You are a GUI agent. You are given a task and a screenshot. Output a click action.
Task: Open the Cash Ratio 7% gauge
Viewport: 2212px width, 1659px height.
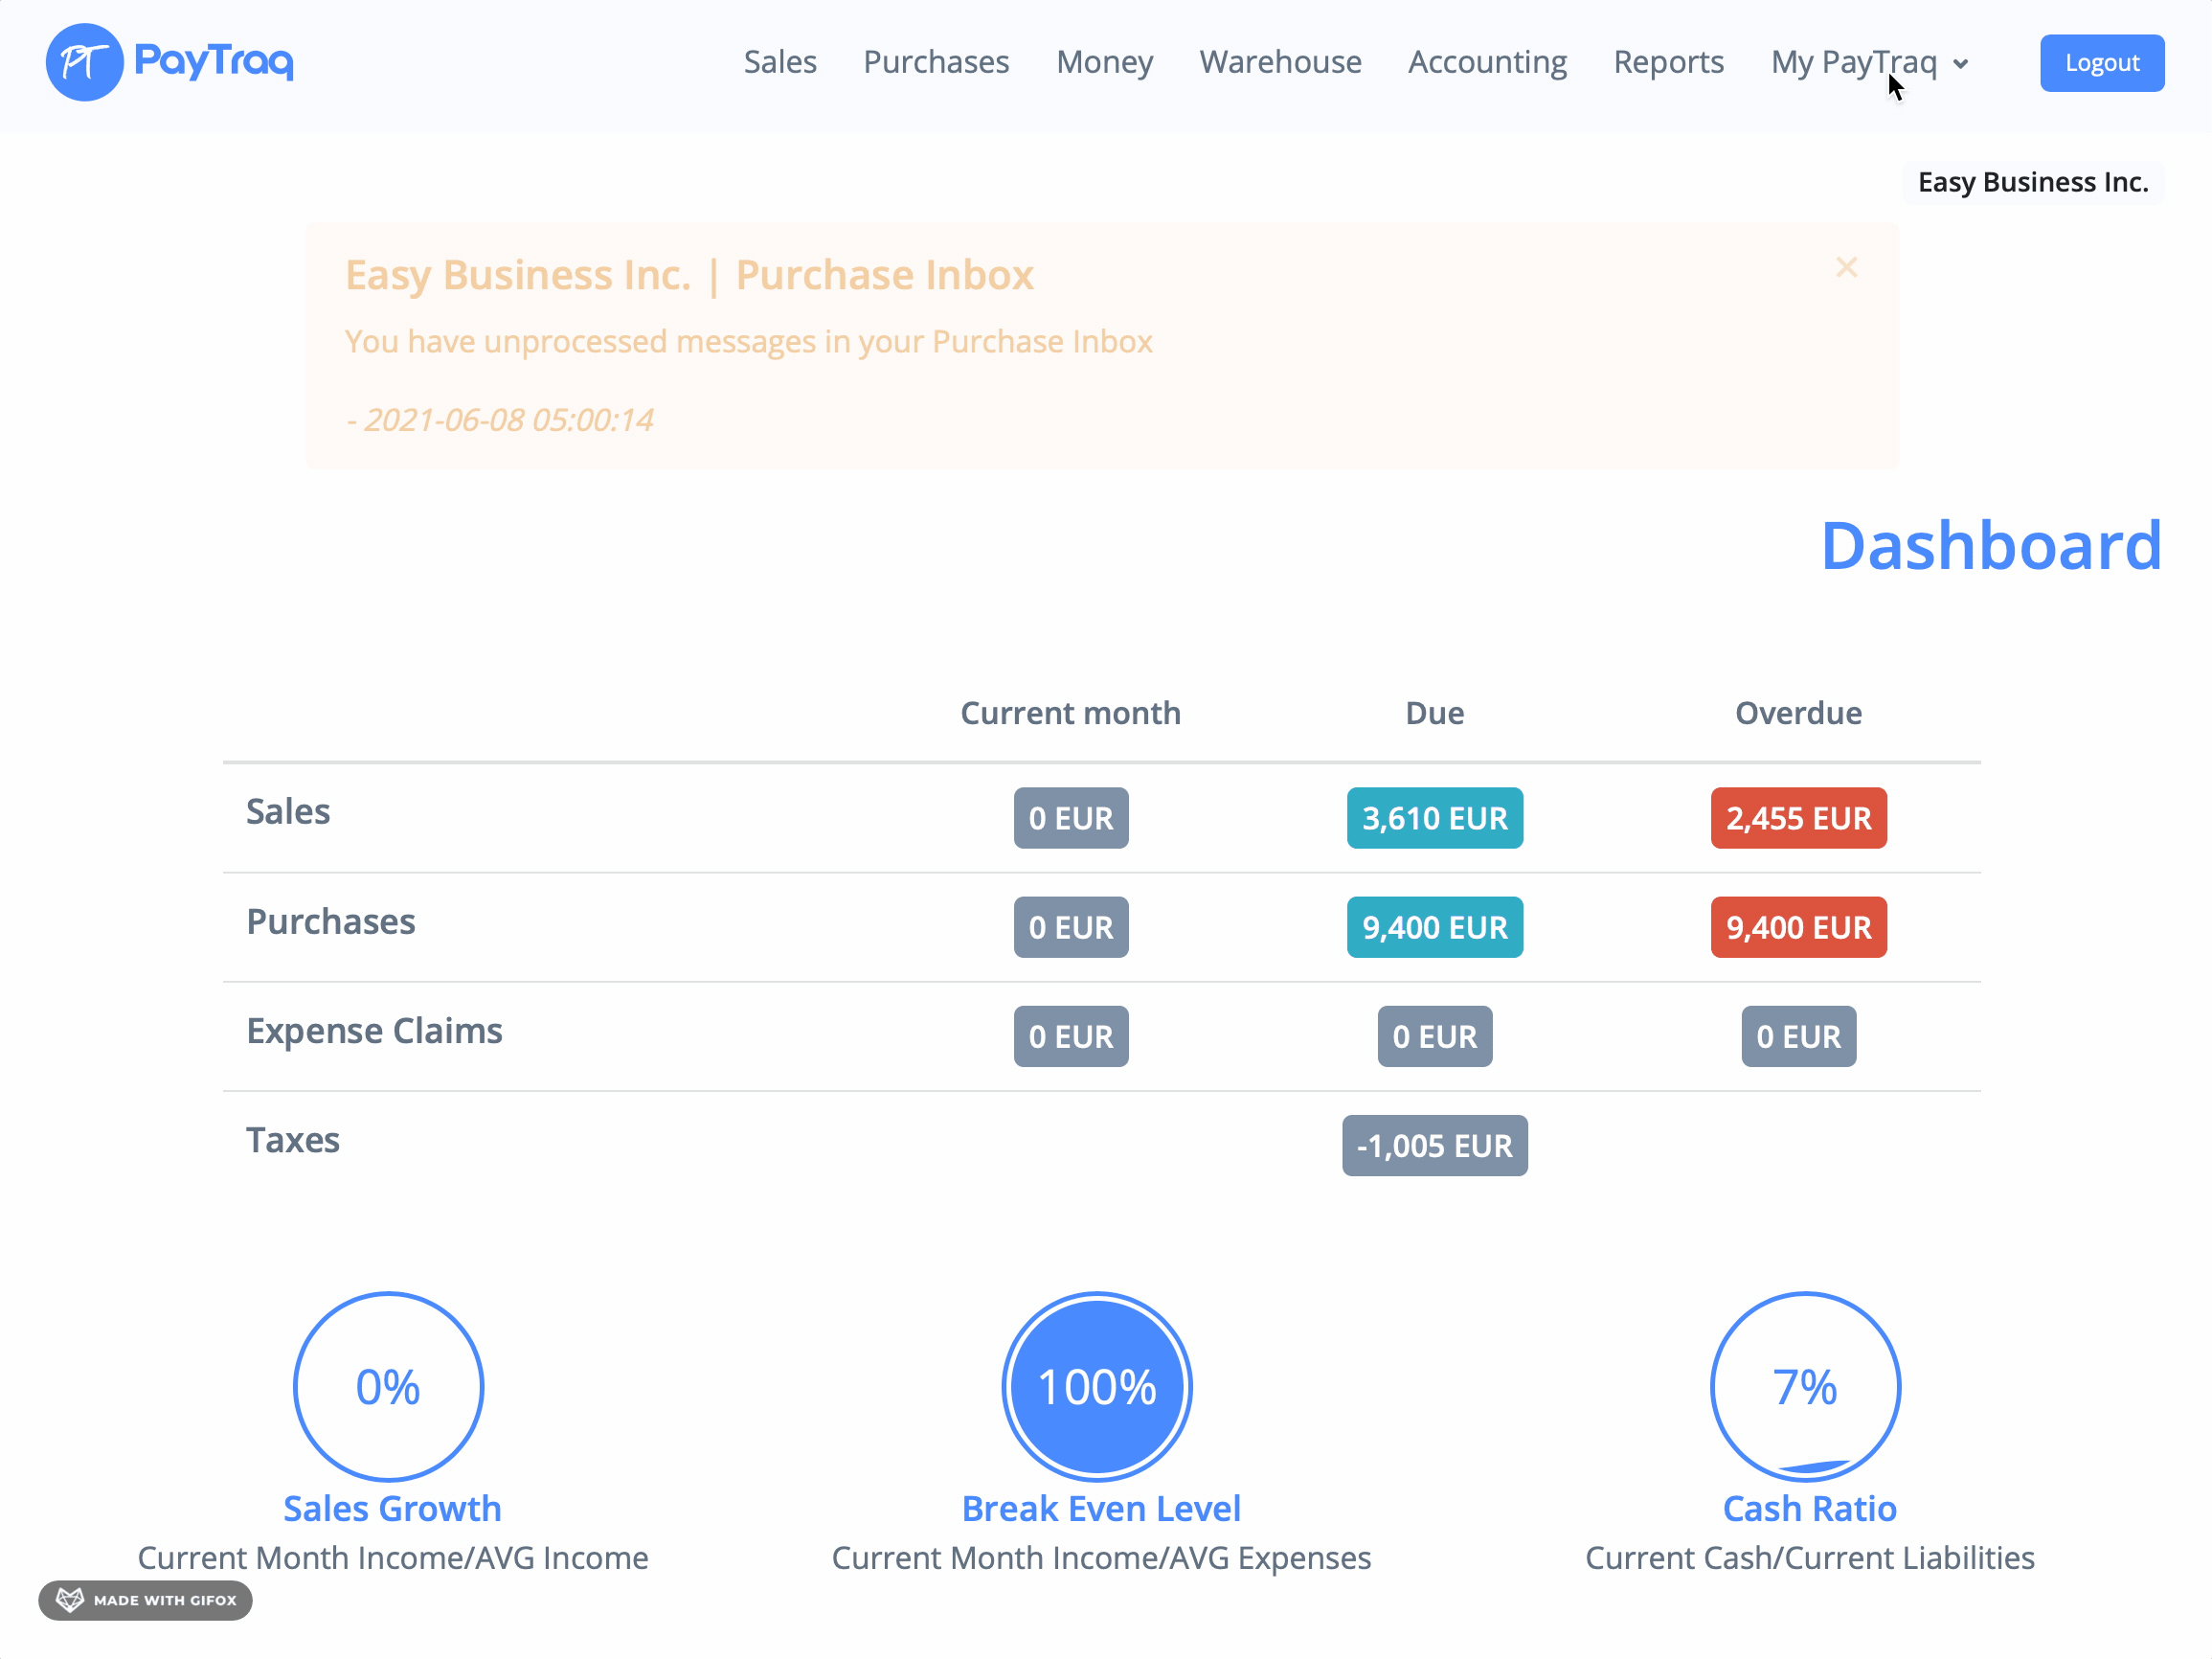1805,1386
